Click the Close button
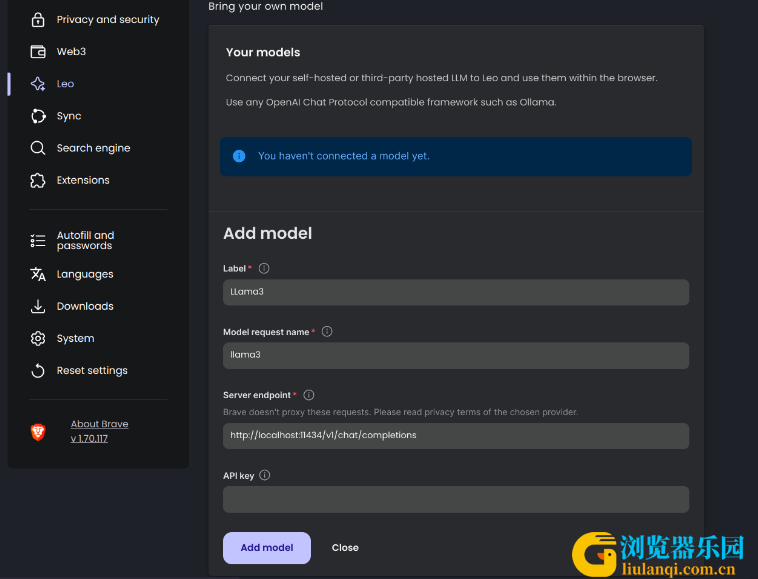Viewport: 758px width, 579px height. [345, 548]
